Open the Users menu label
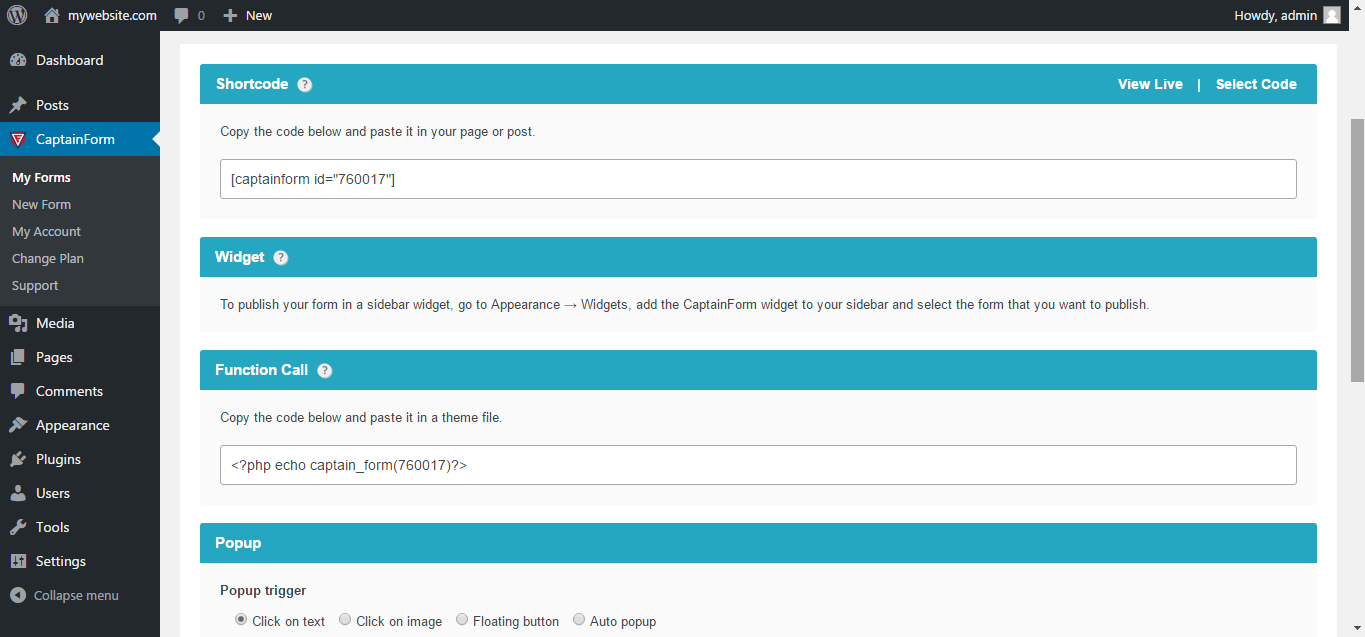1365x637 pixels. (x=53, y=493)
